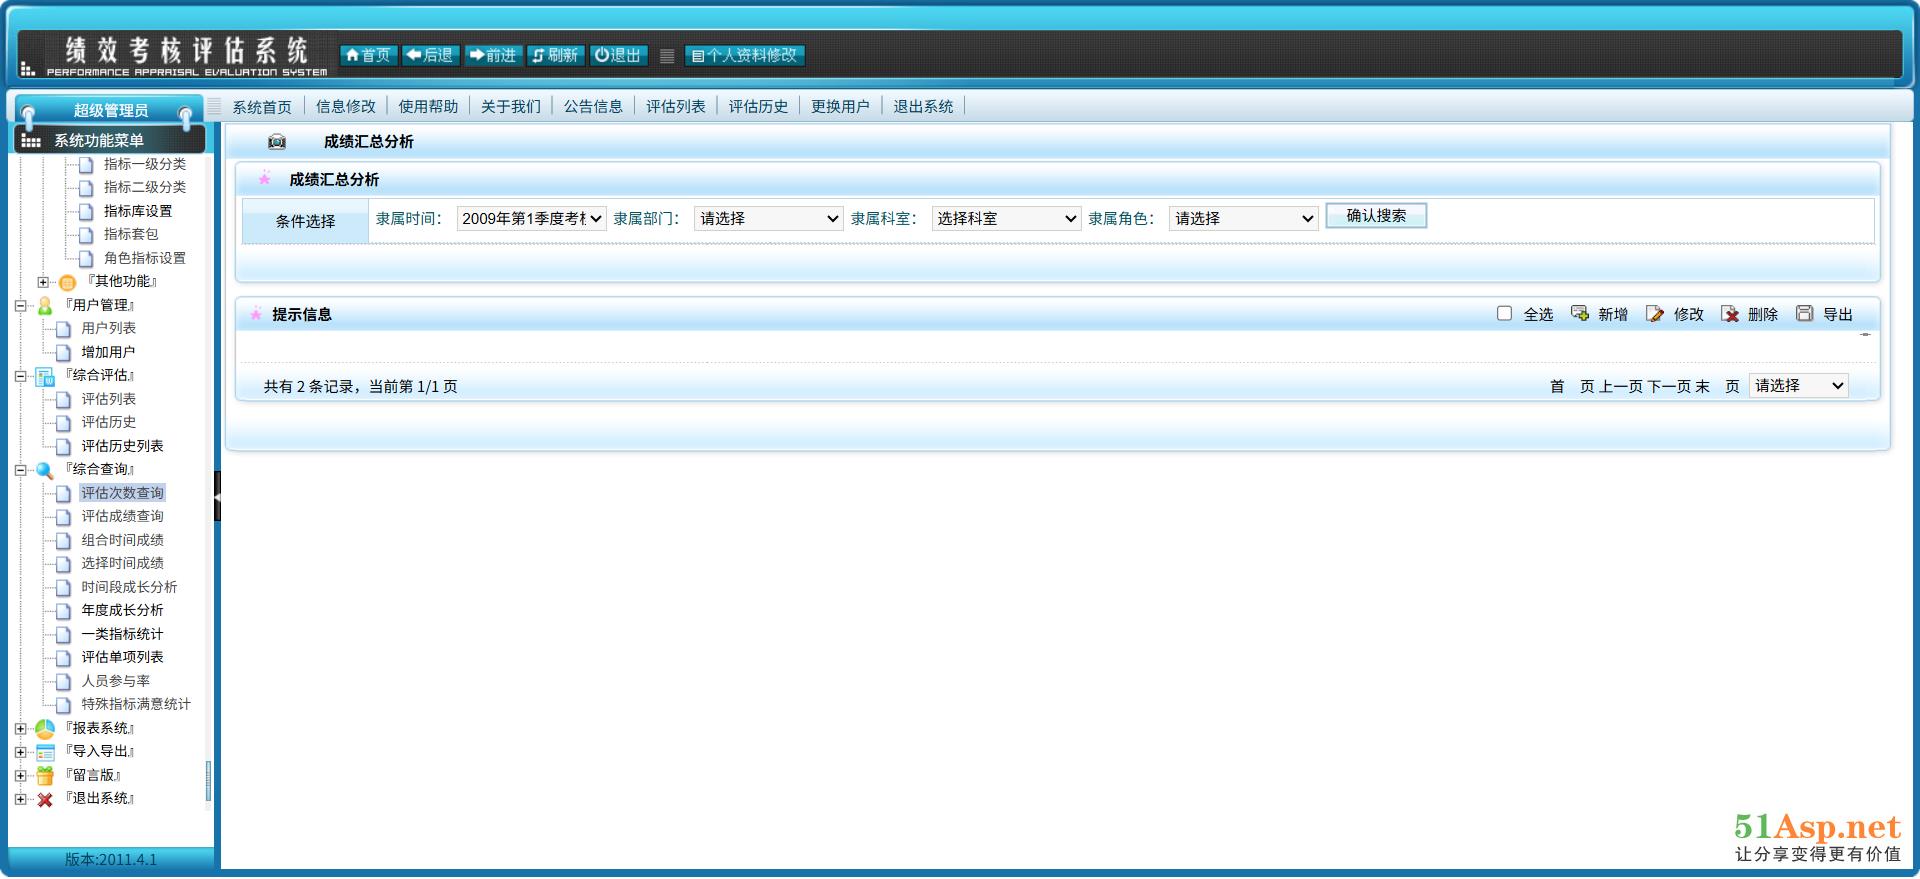The height and width of the screenshot is (879, 1920).
Task: Open the 隶属部门 dropdown
Action: [x=768, y=219]
